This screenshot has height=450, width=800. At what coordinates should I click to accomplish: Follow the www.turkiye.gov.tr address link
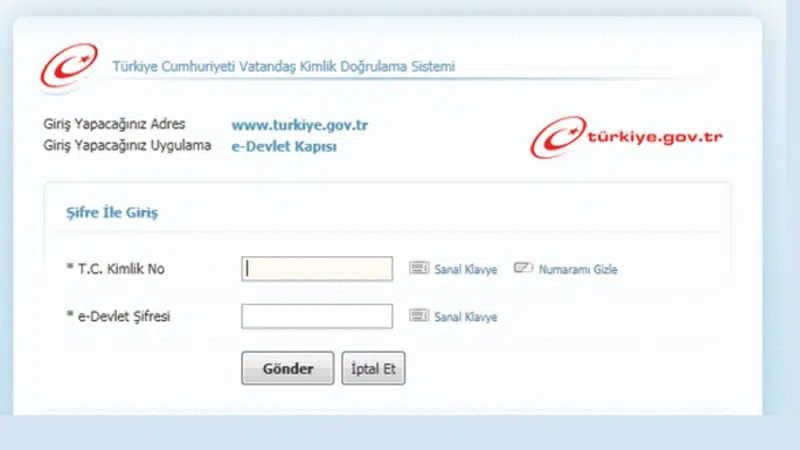tap(300, 126)
